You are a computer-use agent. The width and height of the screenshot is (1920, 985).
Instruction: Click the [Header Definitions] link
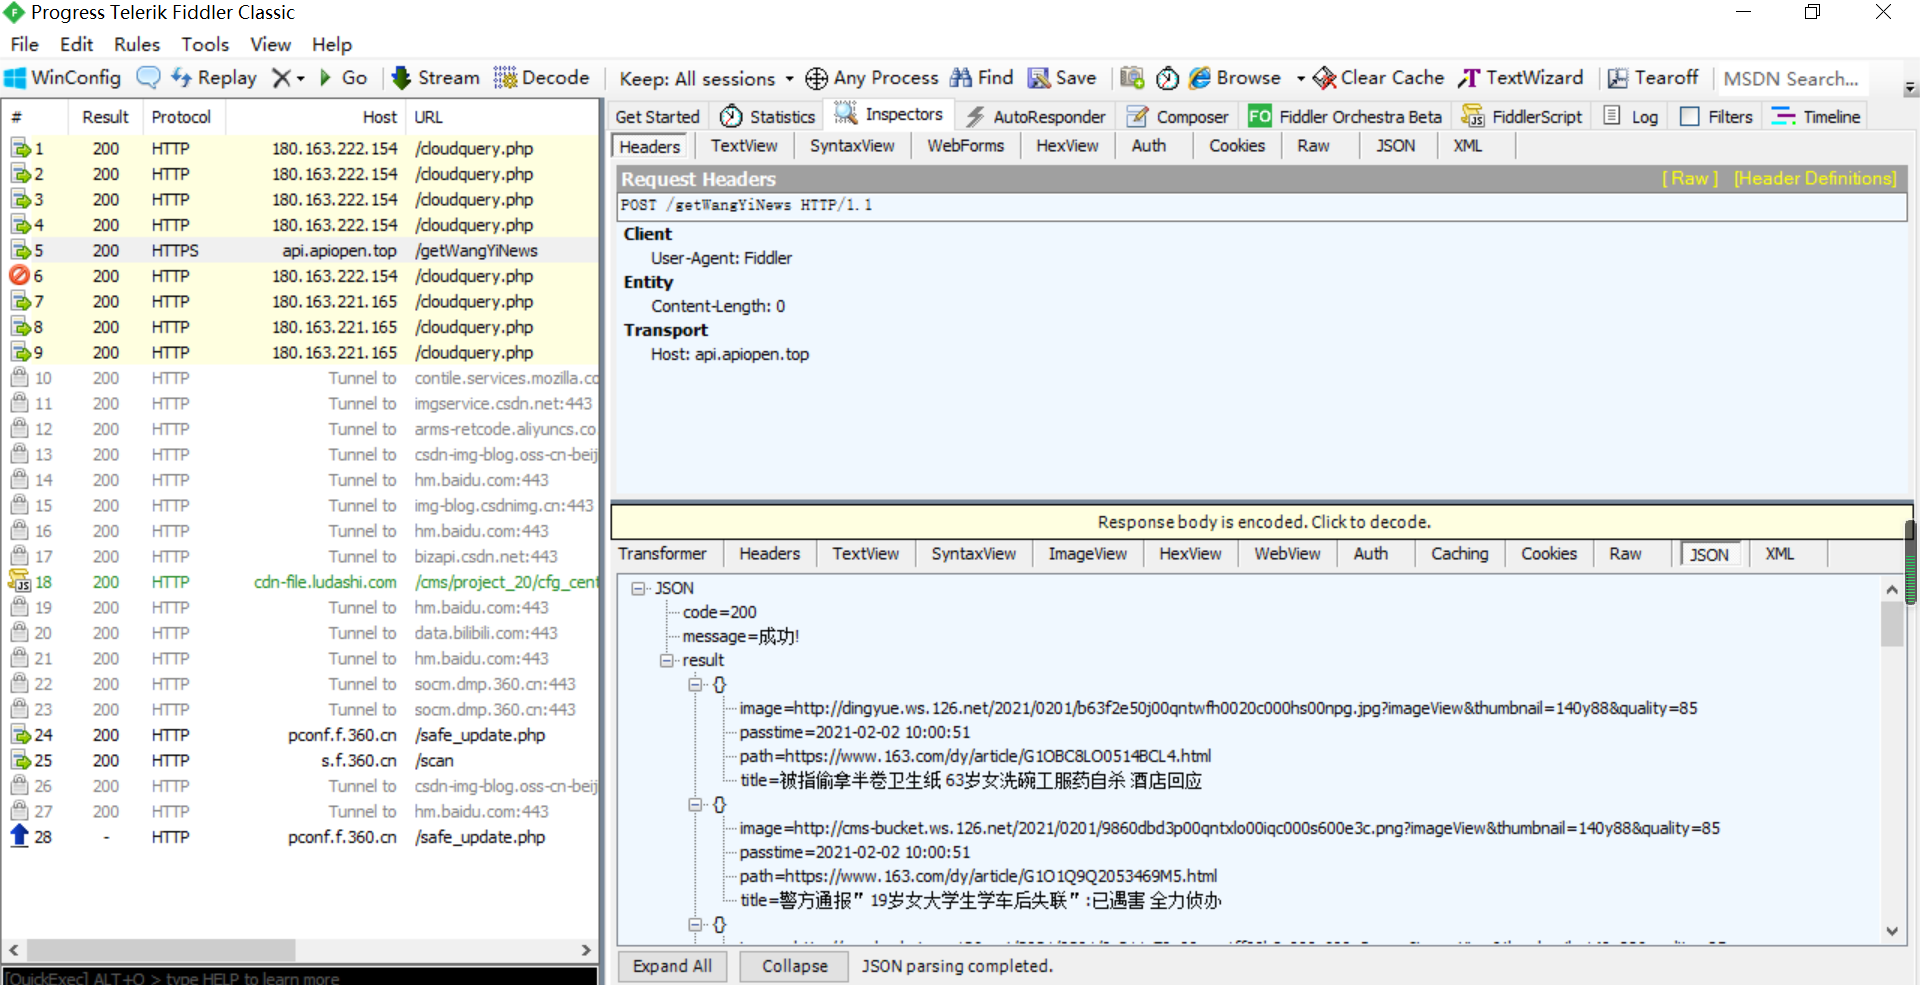pos(1814,179)
